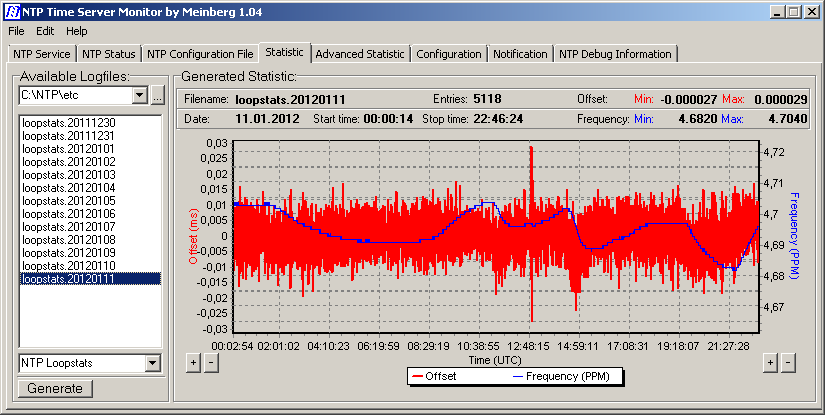Select logfile loopstats.20120103
This screenshot has height=415, width=825.
[90, 175]
